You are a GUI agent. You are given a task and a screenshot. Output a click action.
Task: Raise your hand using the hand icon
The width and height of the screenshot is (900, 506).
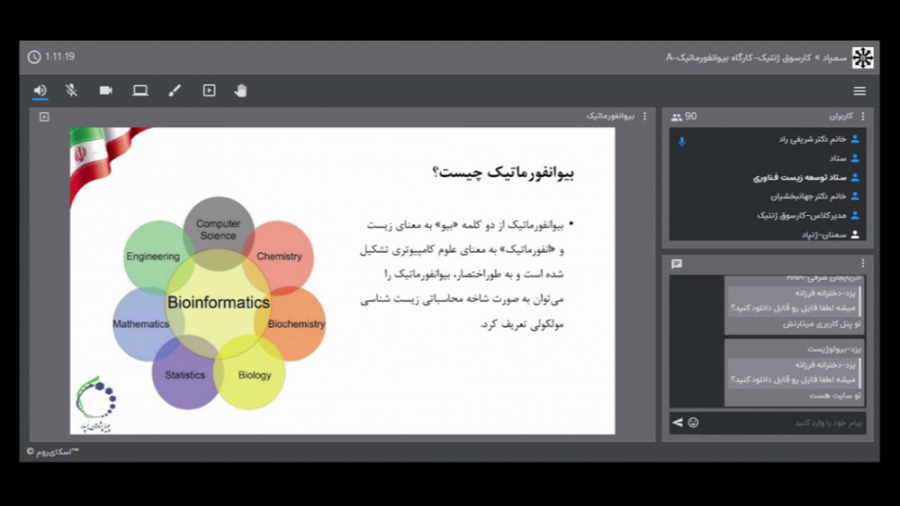click(x=241, y=91)
